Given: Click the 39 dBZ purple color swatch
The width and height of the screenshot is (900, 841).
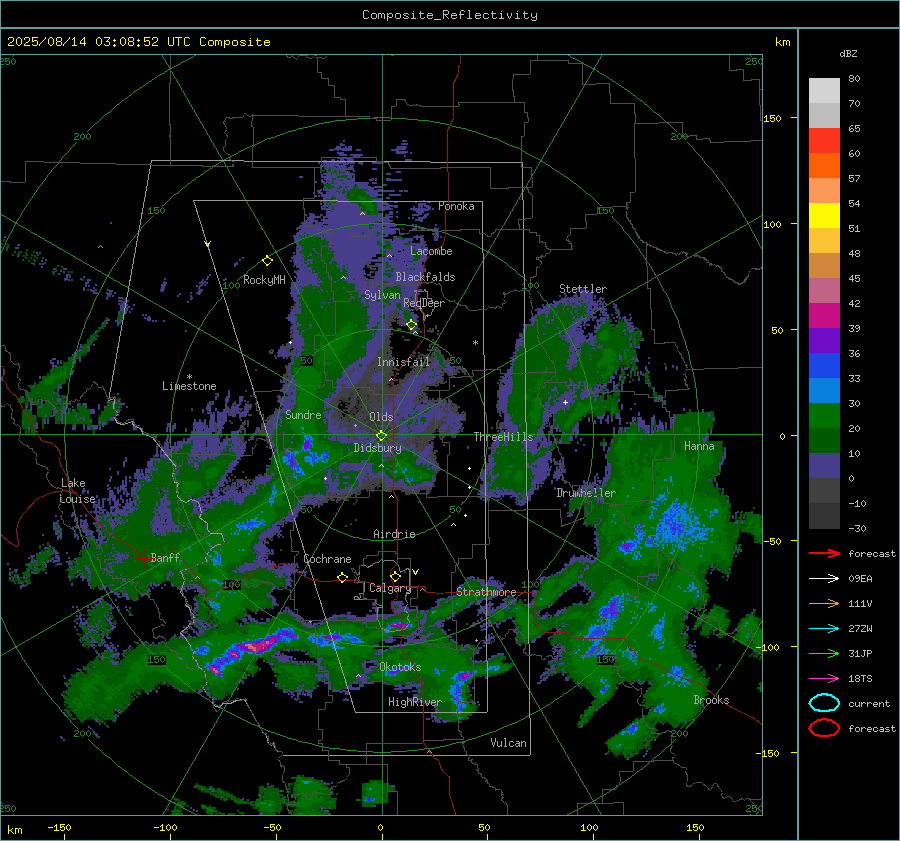Looking at the screenshot, I should (824, 340).
